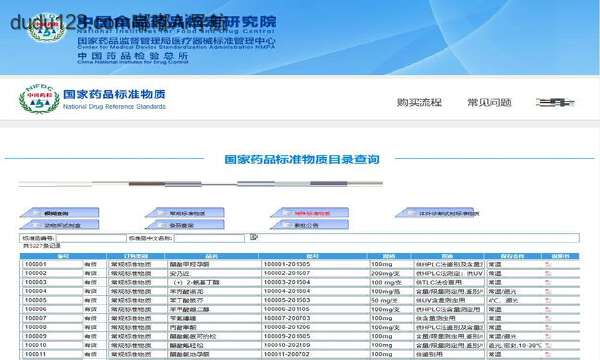Screen dimensions: 600x360
Task: Click the 标准品编号 input field
Action: [x=91, y=238]
